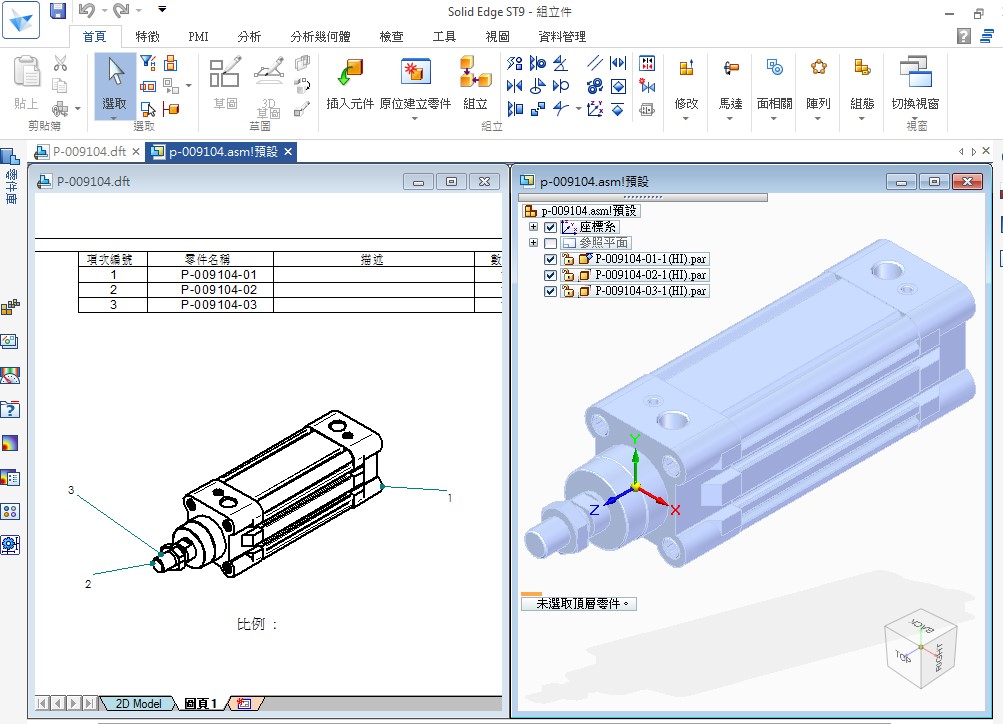Screen dimensions: 1003x724
Task: Click the gear icon in left sidebar
Action: (x=10, y=545)
